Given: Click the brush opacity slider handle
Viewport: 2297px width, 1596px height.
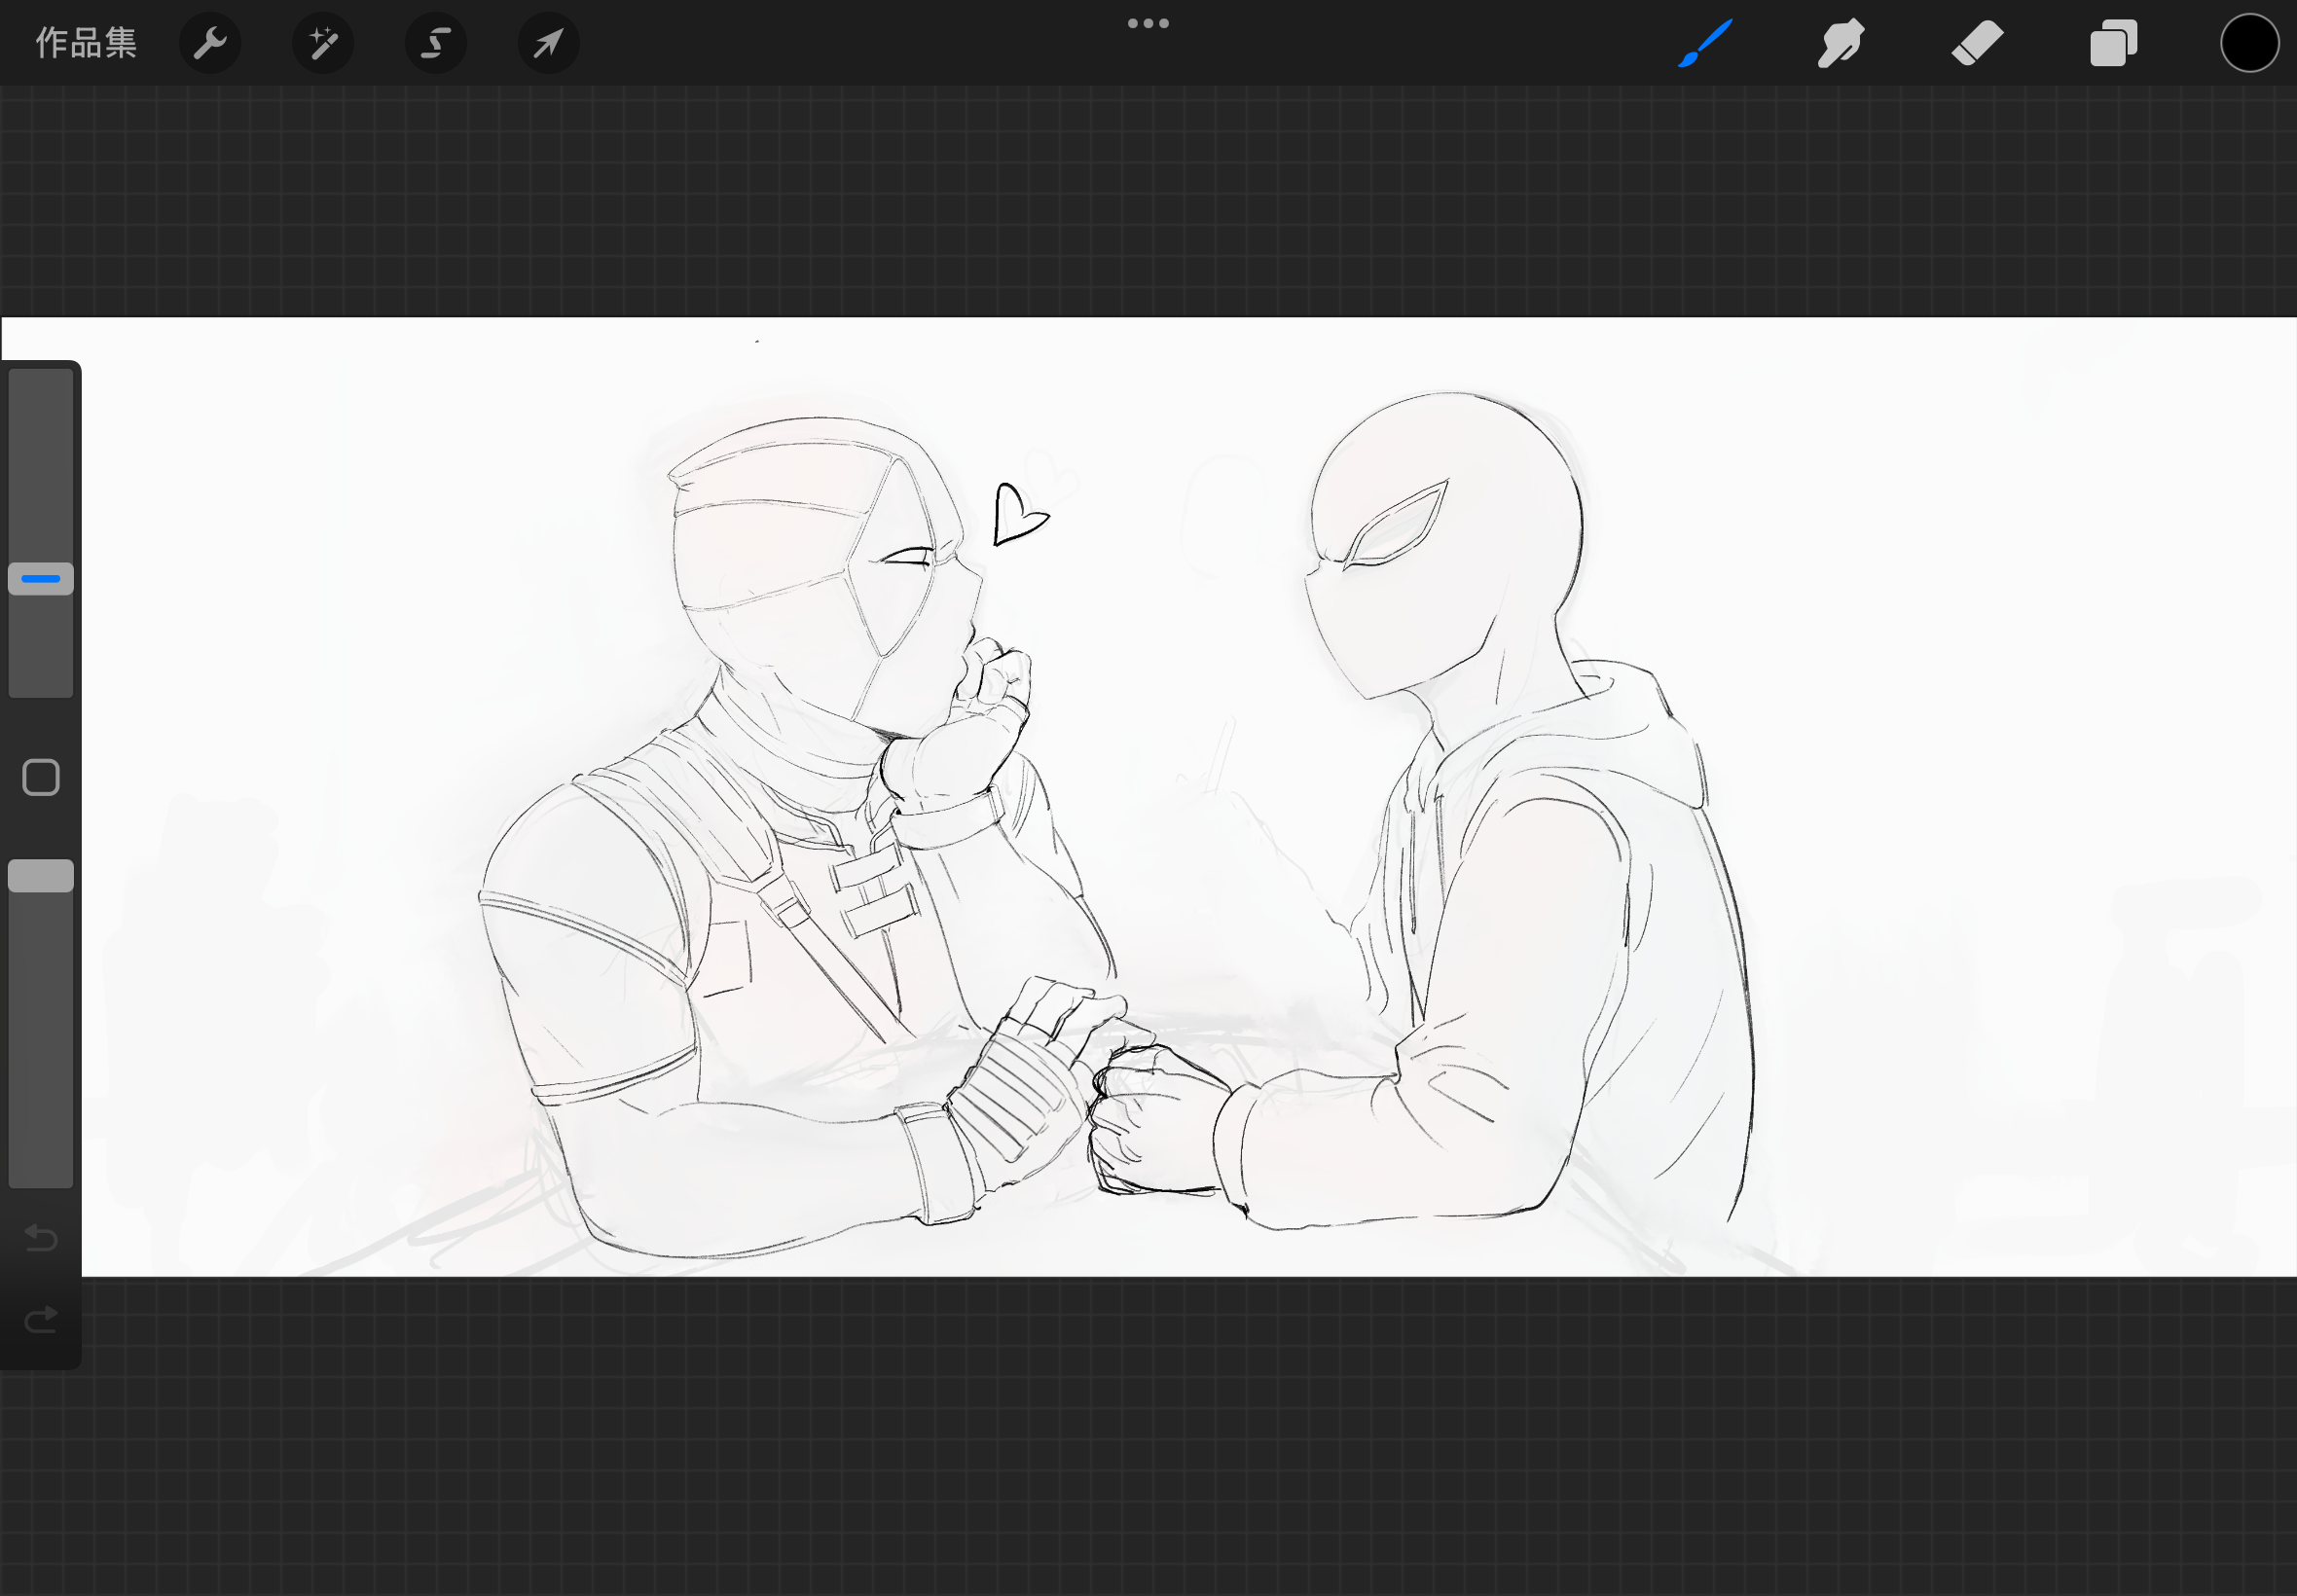Looking at the screenshot, I should coord(41,876).
